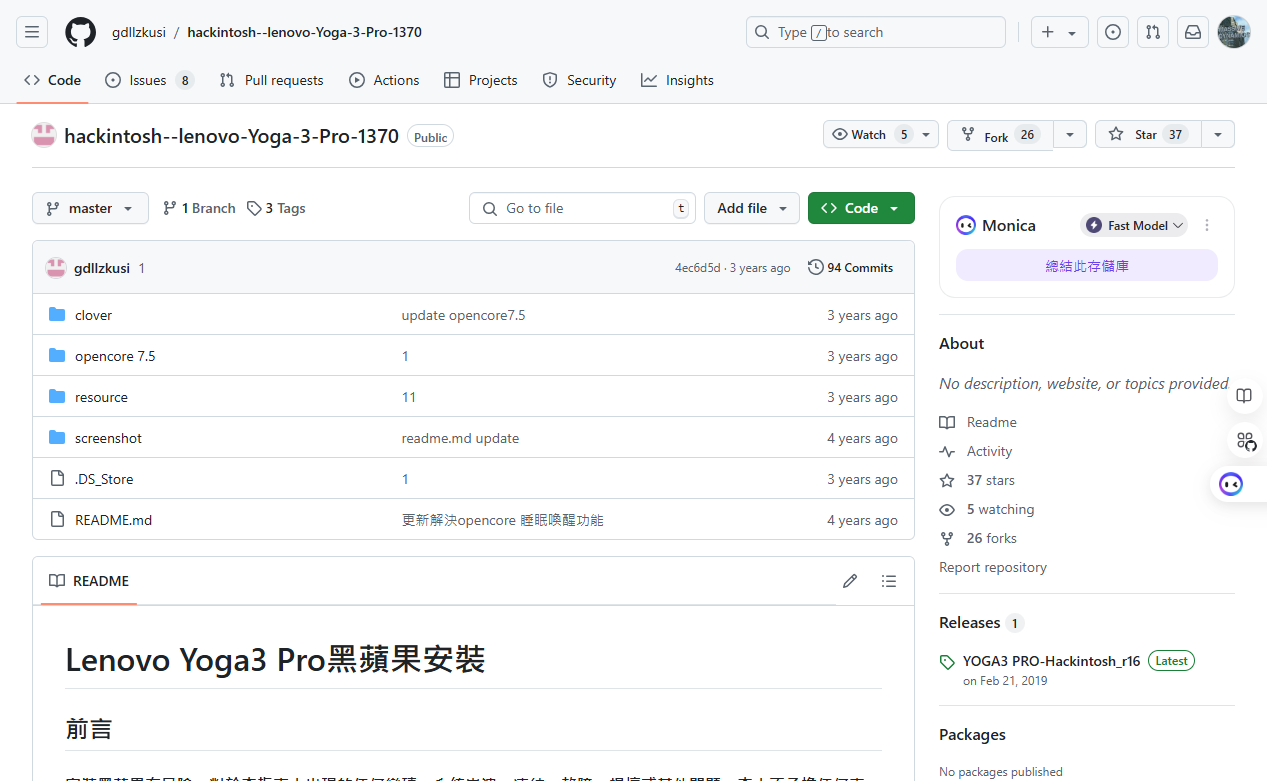Open the opencore 7.5 folder
1267x781 pixels.
tap(115, 356)
